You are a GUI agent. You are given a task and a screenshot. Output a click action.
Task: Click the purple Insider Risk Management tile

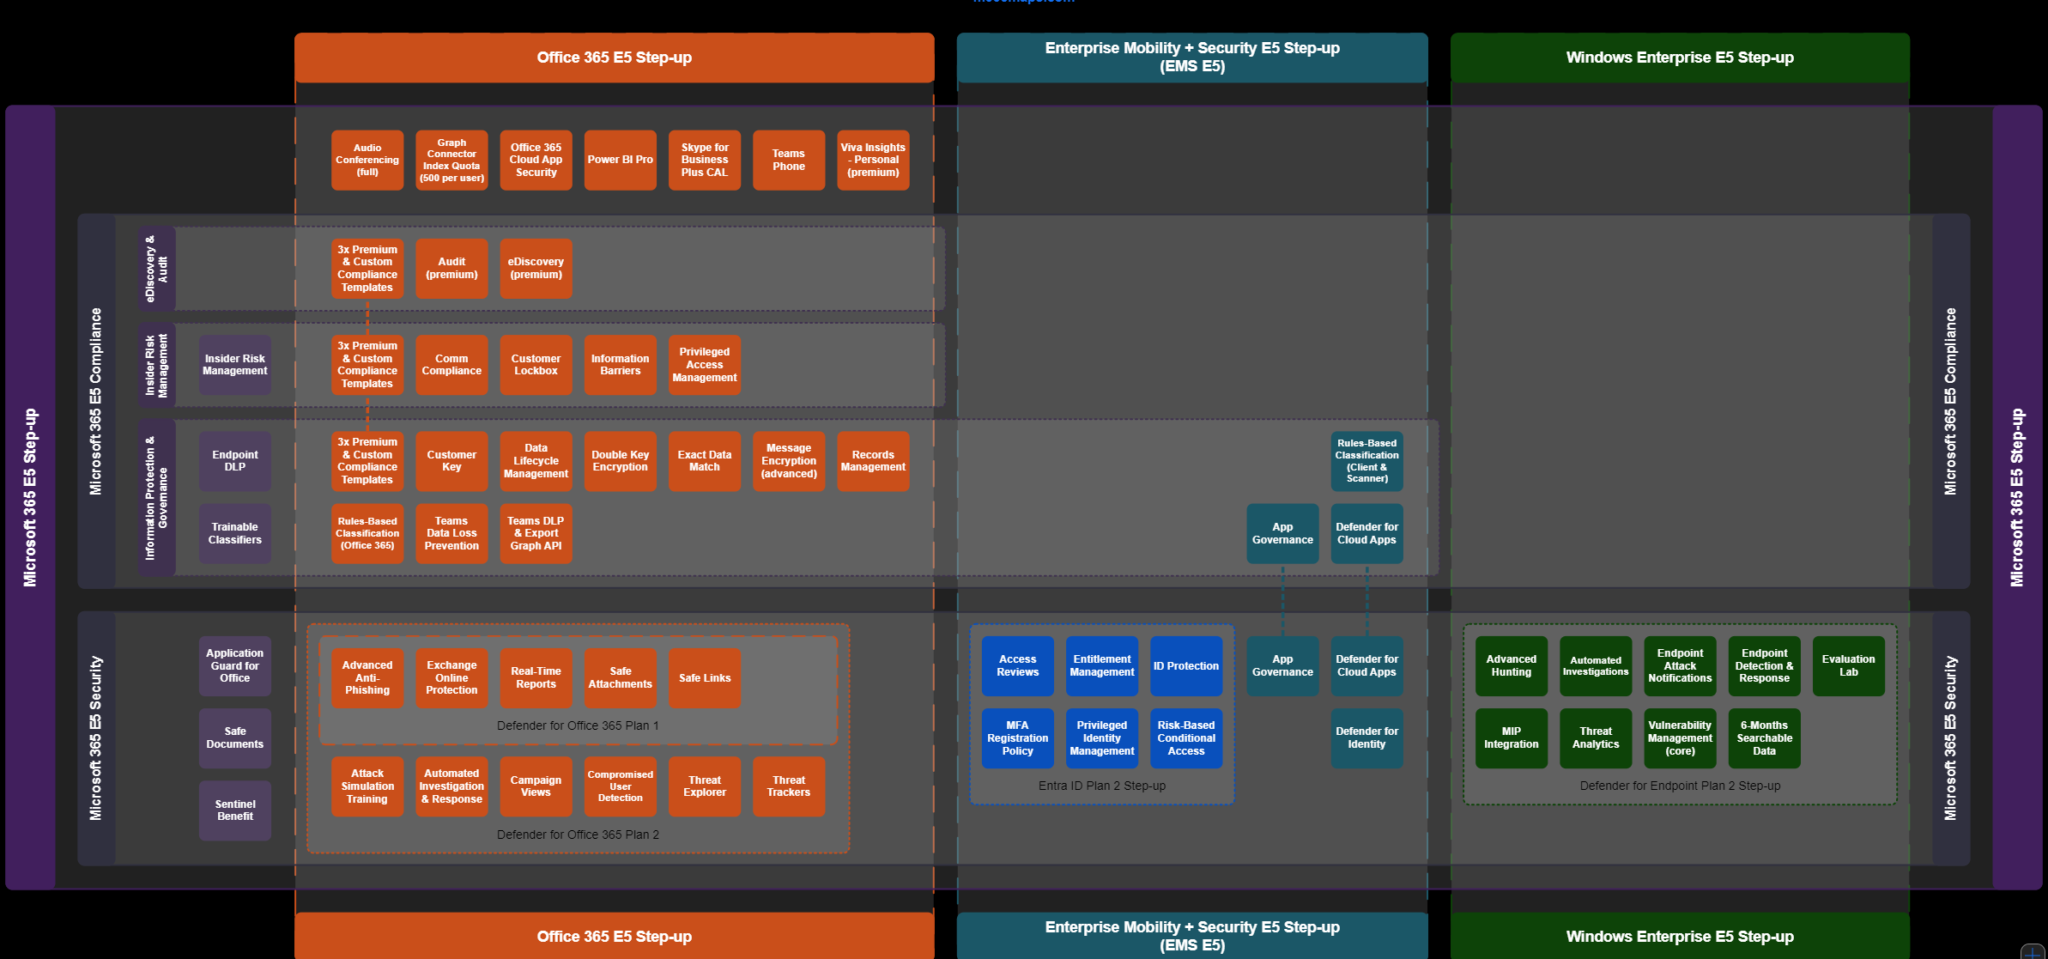click(235, 365)
